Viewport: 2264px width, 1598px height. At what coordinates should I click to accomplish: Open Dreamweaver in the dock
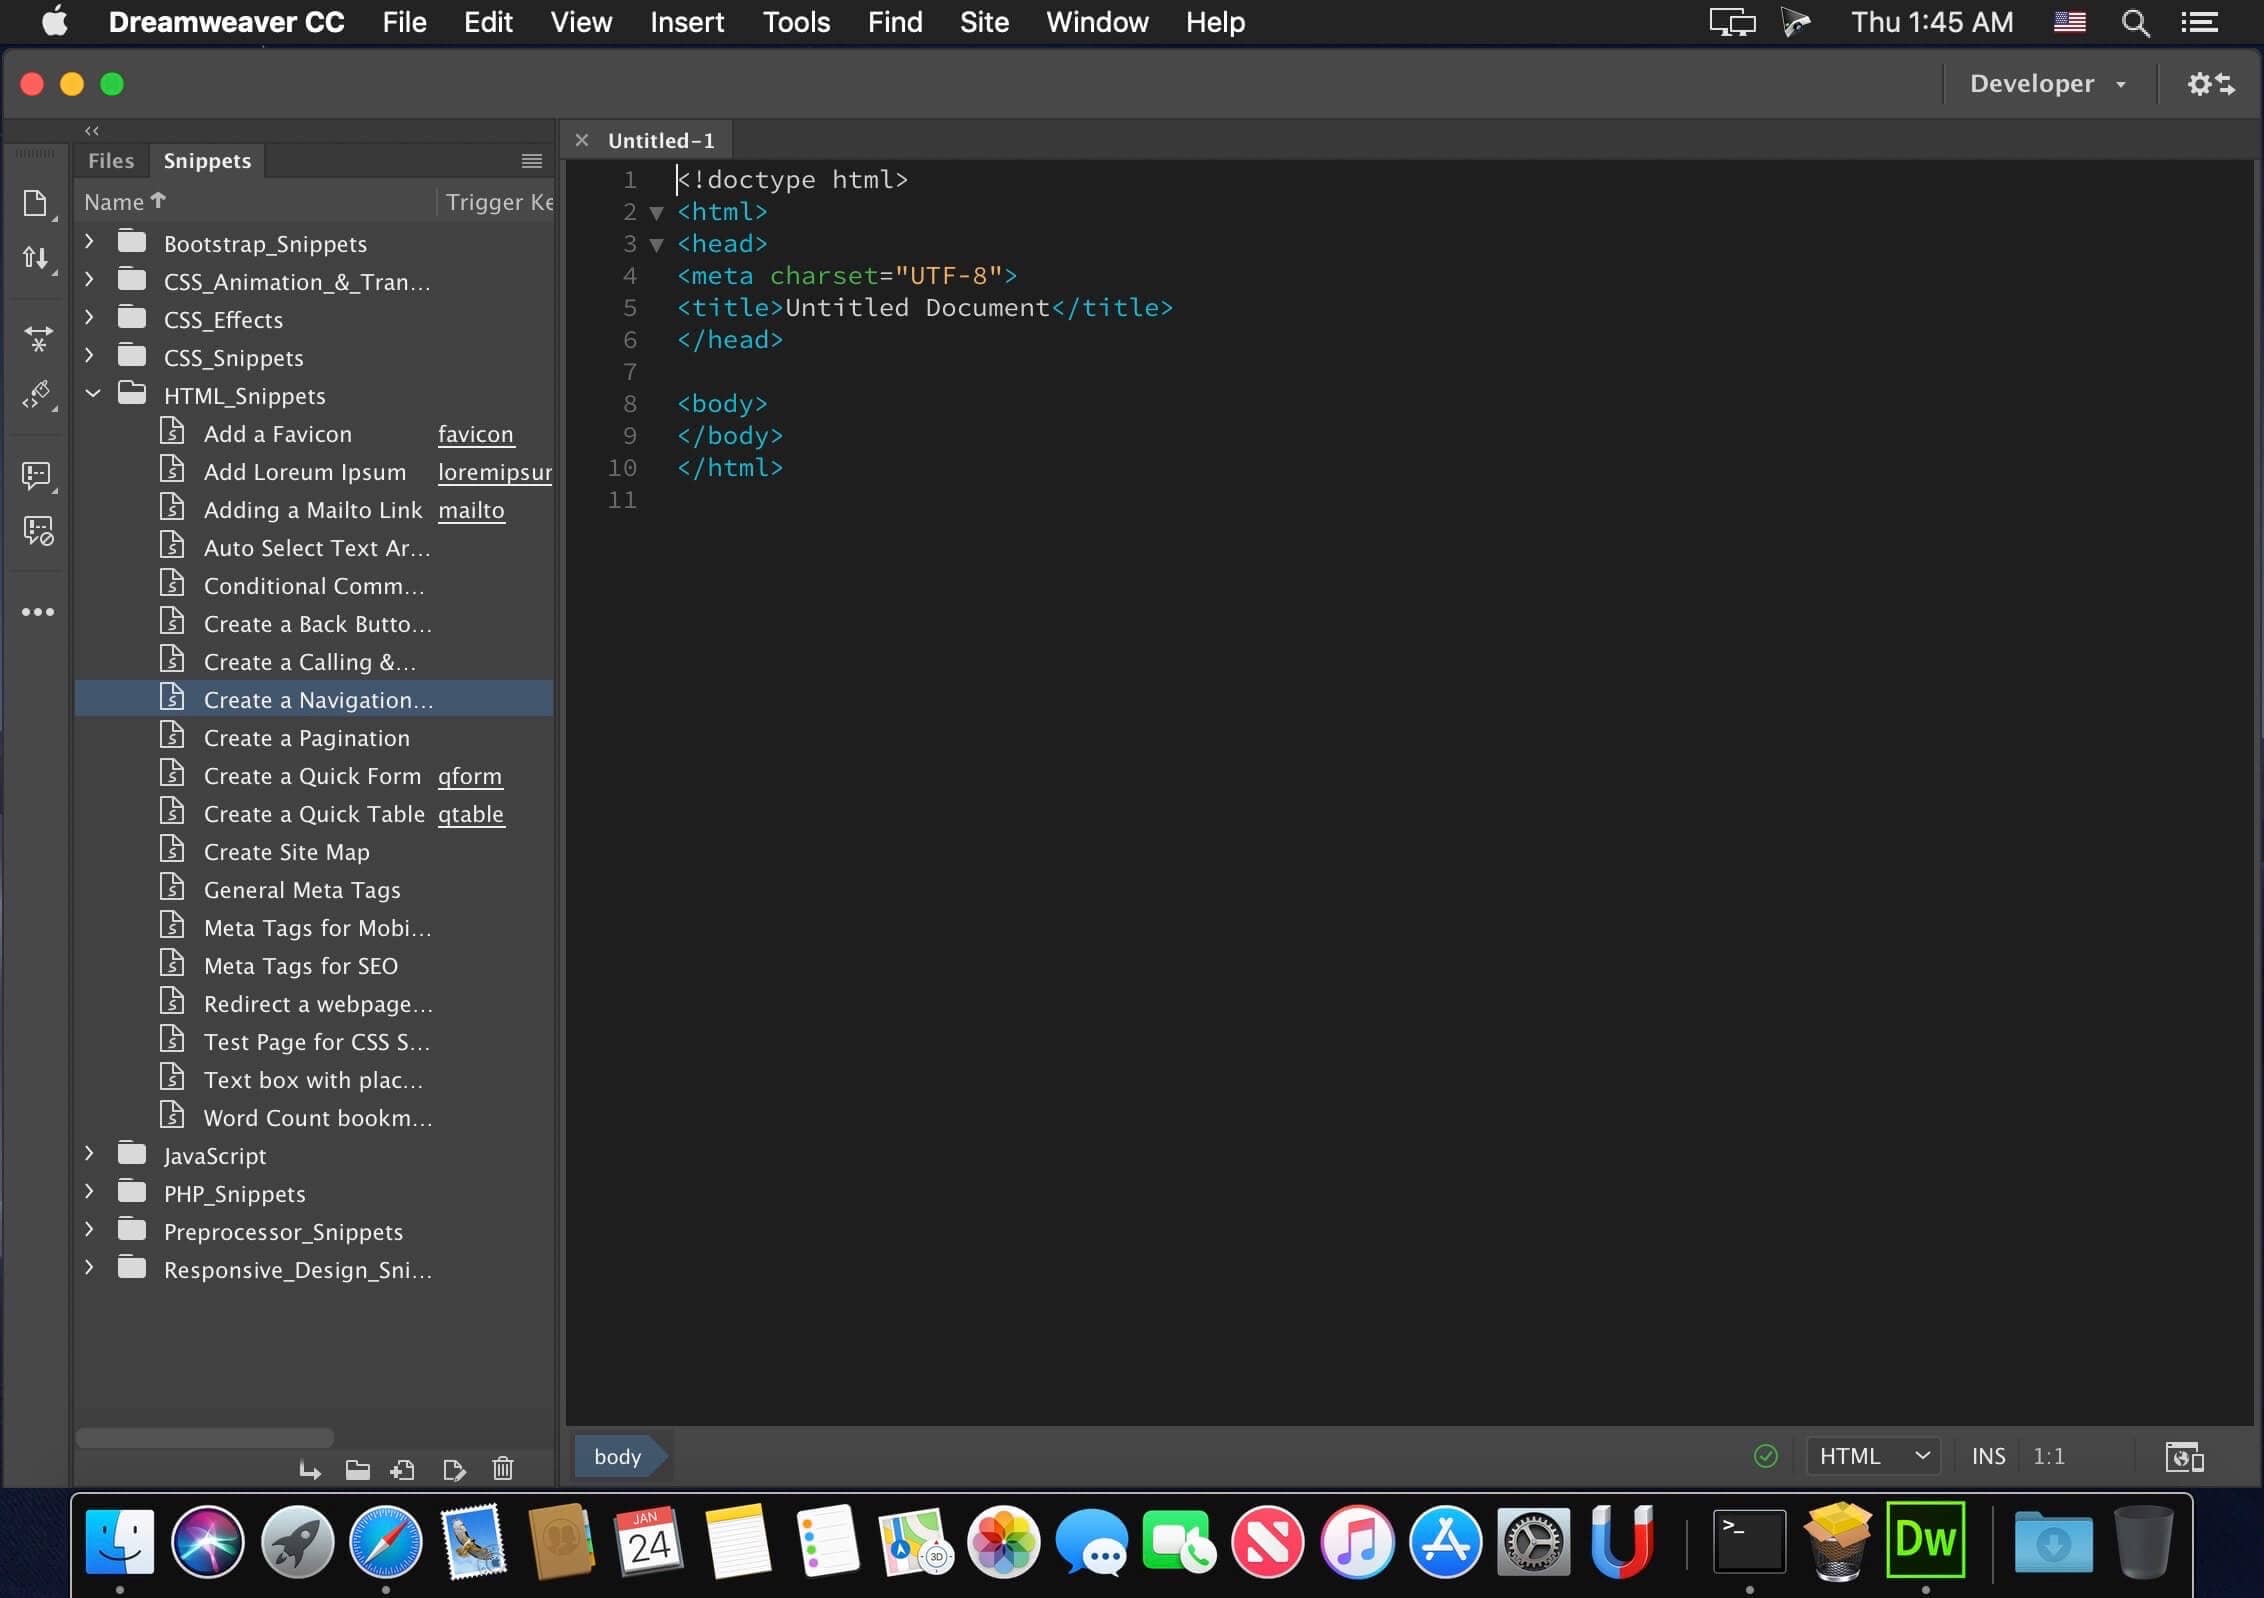pyautogui.click(x=1925, y=1541)
